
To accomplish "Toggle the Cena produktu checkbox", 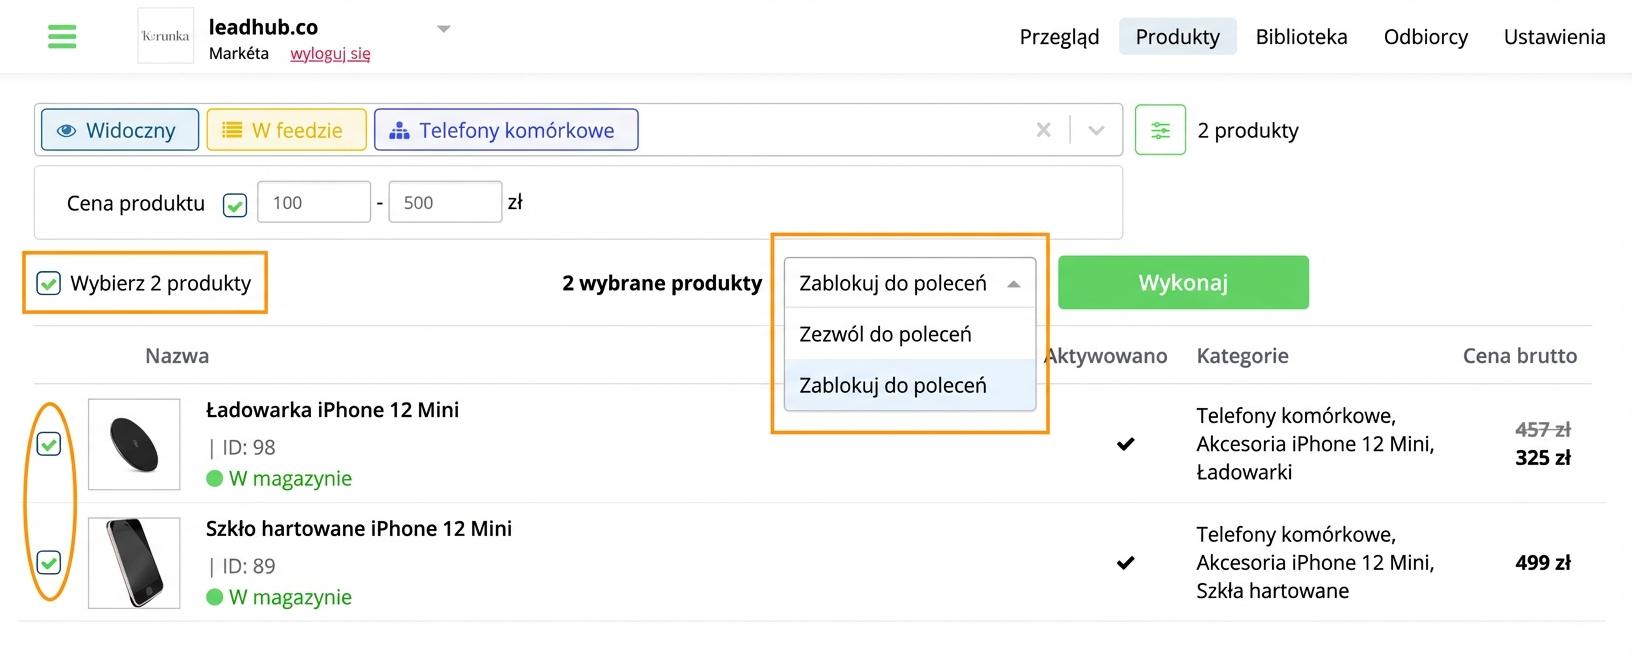I will 235,205.
